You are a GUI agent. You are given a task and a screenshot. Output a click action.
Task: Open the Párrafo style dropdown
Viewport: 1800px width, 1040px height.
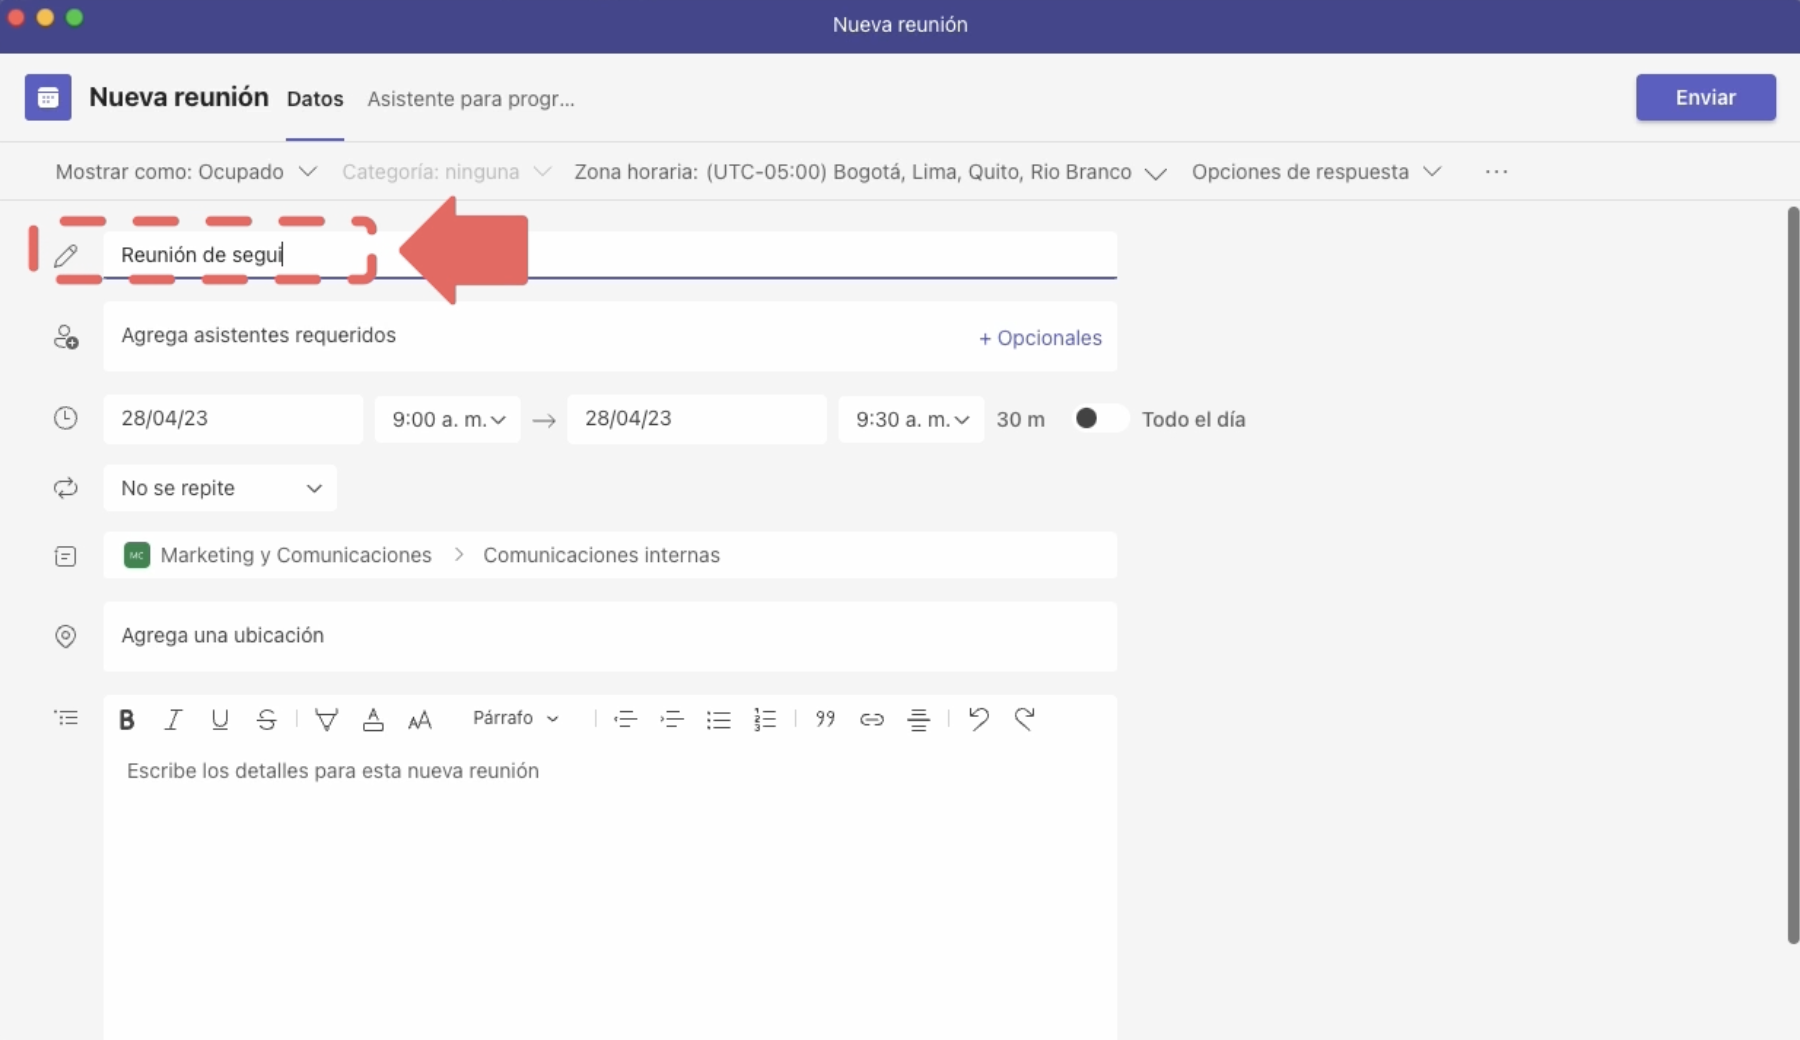(515, 718)
